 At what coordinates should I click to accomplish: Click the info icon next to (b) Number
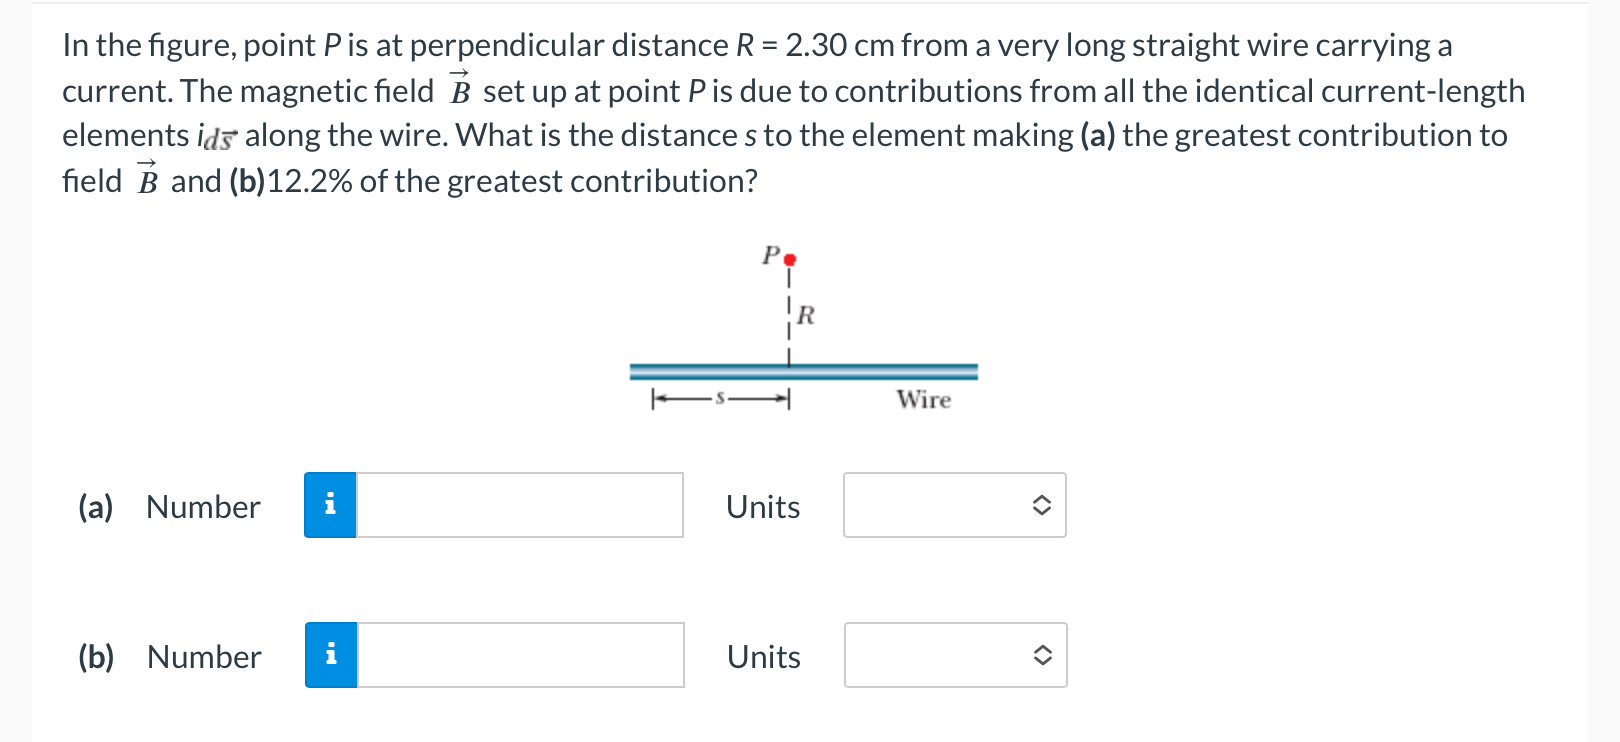click(x=330, y=655)
